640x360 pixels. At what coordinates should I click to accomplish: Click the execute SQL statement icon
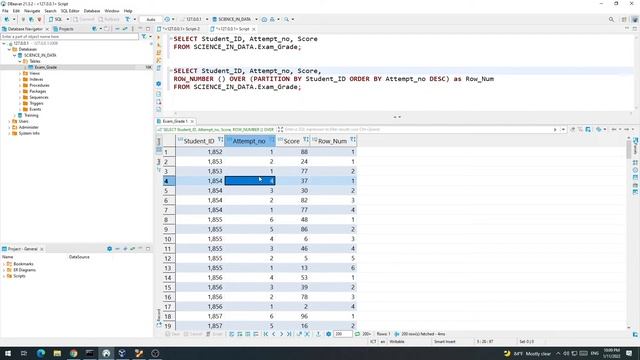coord(159,38)
